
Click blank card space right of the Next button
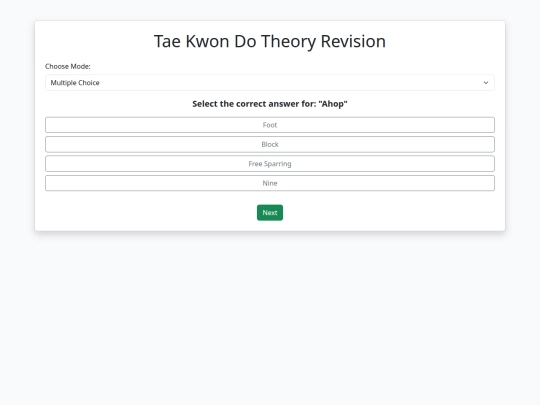point(389,212)
